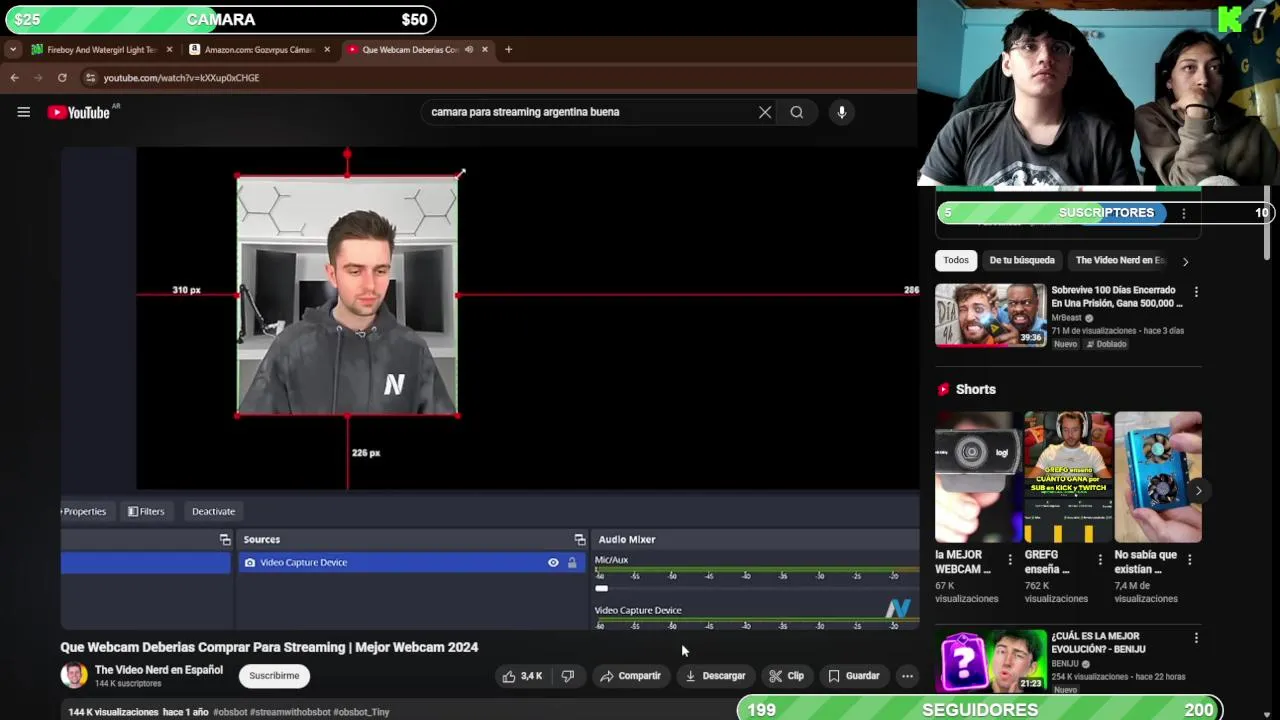Open options for la MEJOR WEBCAM short
The image size is (1280, 720).
1010,560
